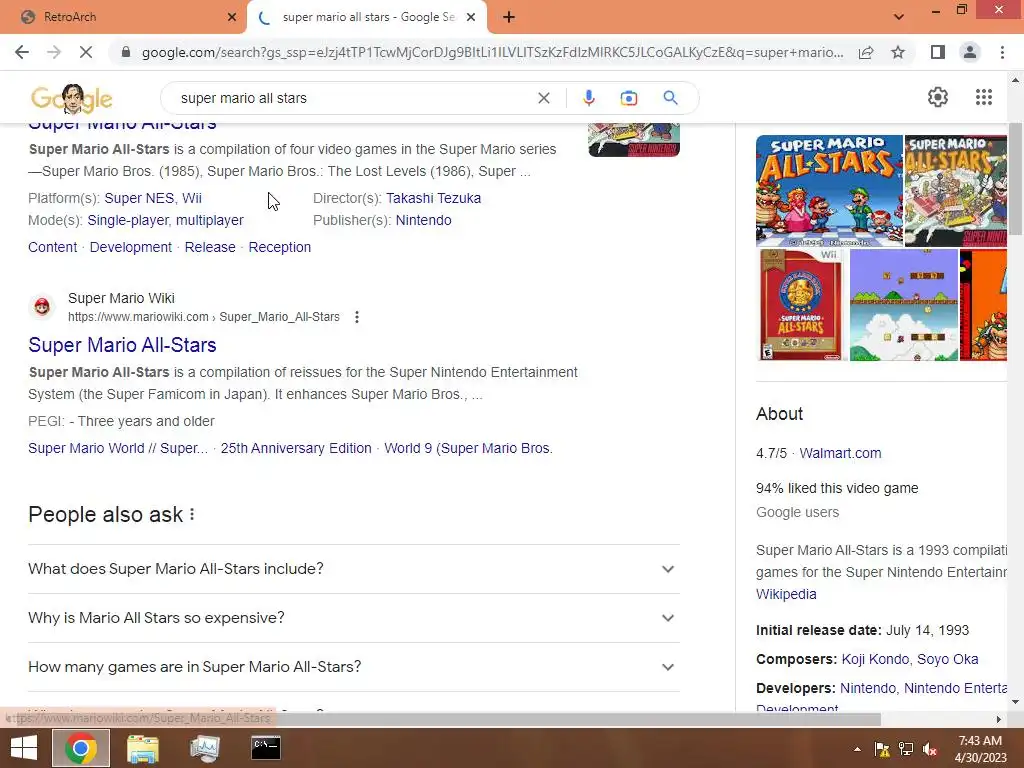Clear the search query with the X

click(x=543, y=98)
